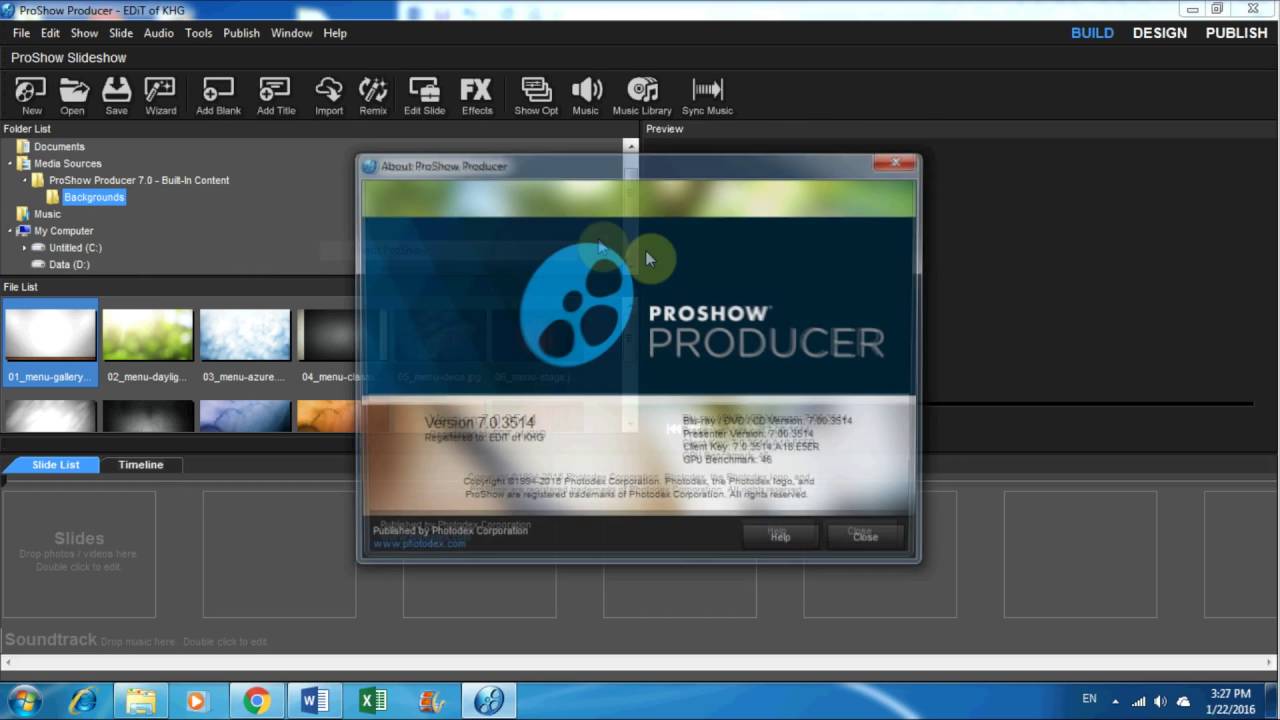The image size is (1280, 720).
Task: Select ProShow Producer 7.0 Built-In Content folder
Action: click(x=139, y=180)
